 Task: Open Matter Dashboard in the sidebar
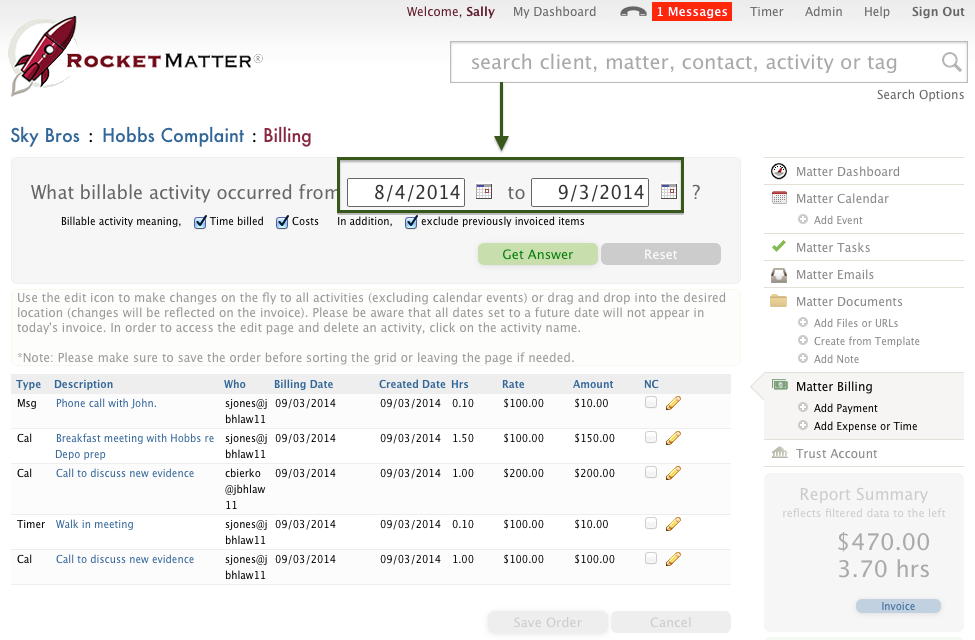(x=847, y=172)
